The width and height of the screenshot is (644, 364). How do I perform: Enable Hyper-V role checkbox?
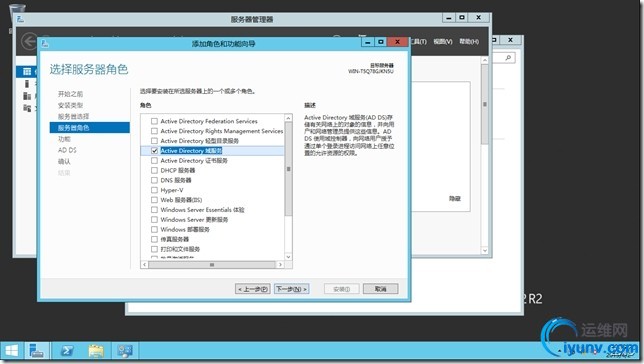pyautogui.click(x=154, y=190)
